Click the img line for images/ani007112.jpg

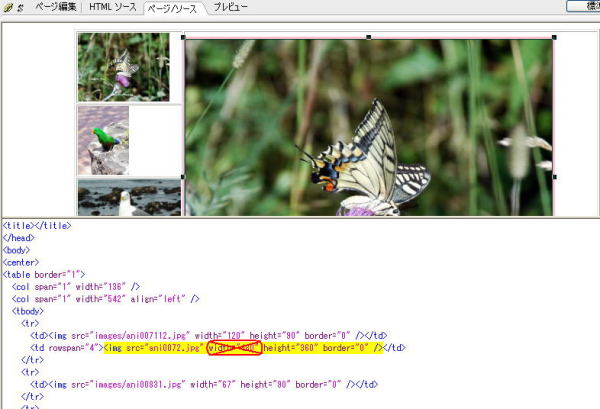209,336
